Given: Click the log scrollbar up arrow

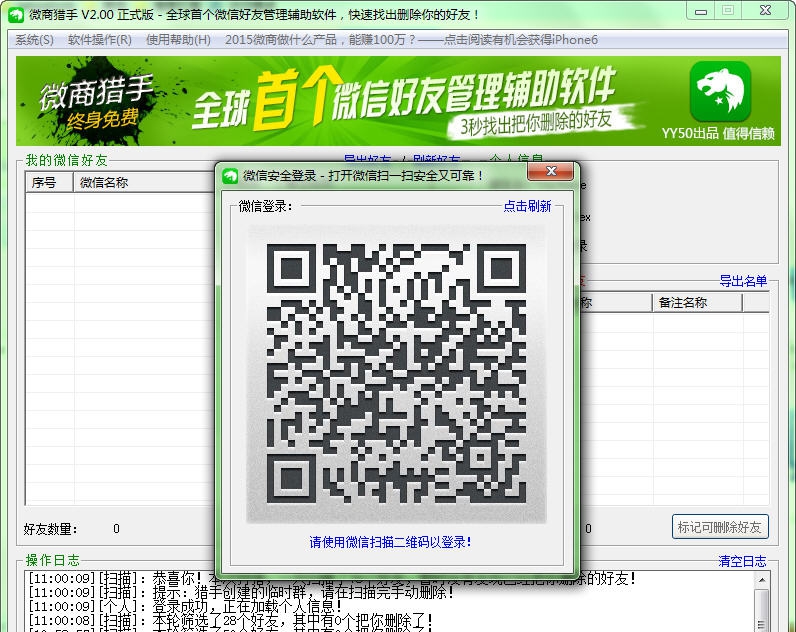Looking at the screenshot, I should coord(762,579).
